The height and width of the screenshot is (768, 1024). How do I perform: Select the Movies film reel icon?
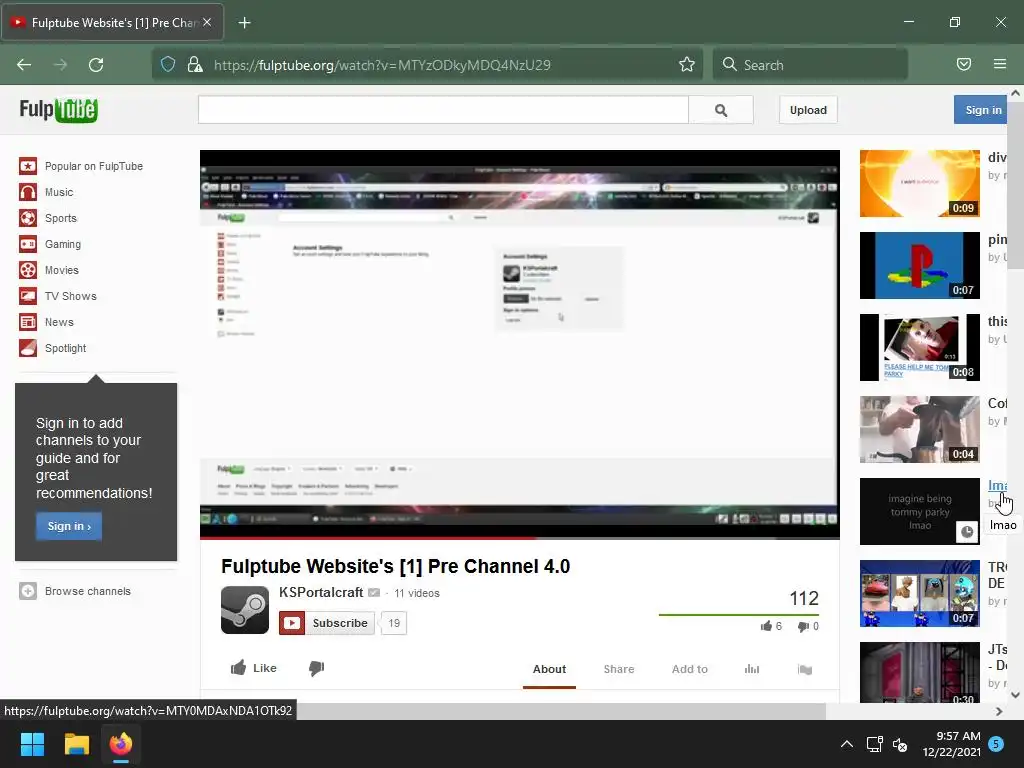[x=28, y=270]
